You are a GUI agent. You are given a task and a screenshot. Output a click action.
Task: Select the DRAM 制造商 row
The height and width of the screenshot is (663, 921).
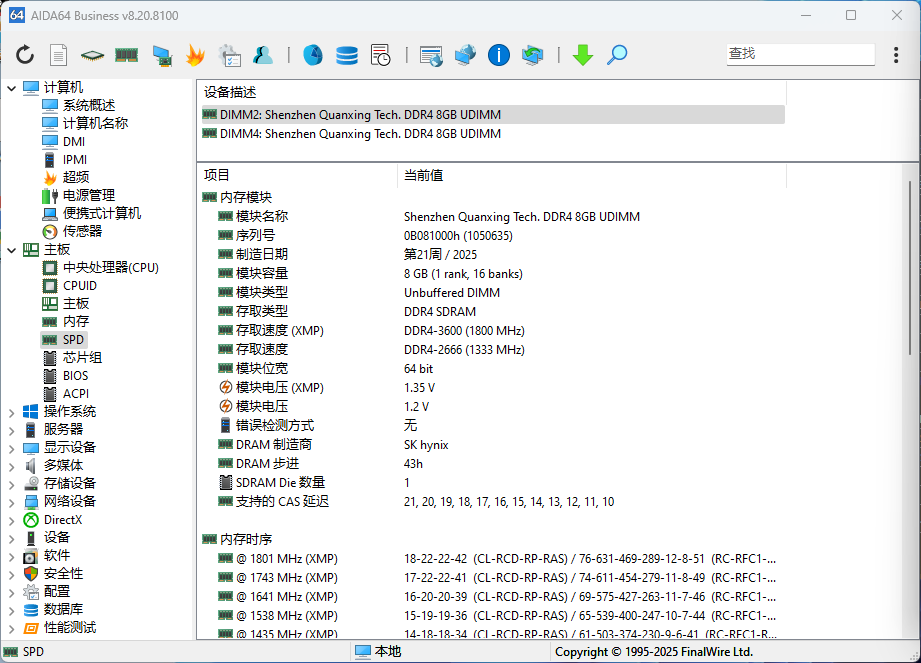(x=493, y=445)
